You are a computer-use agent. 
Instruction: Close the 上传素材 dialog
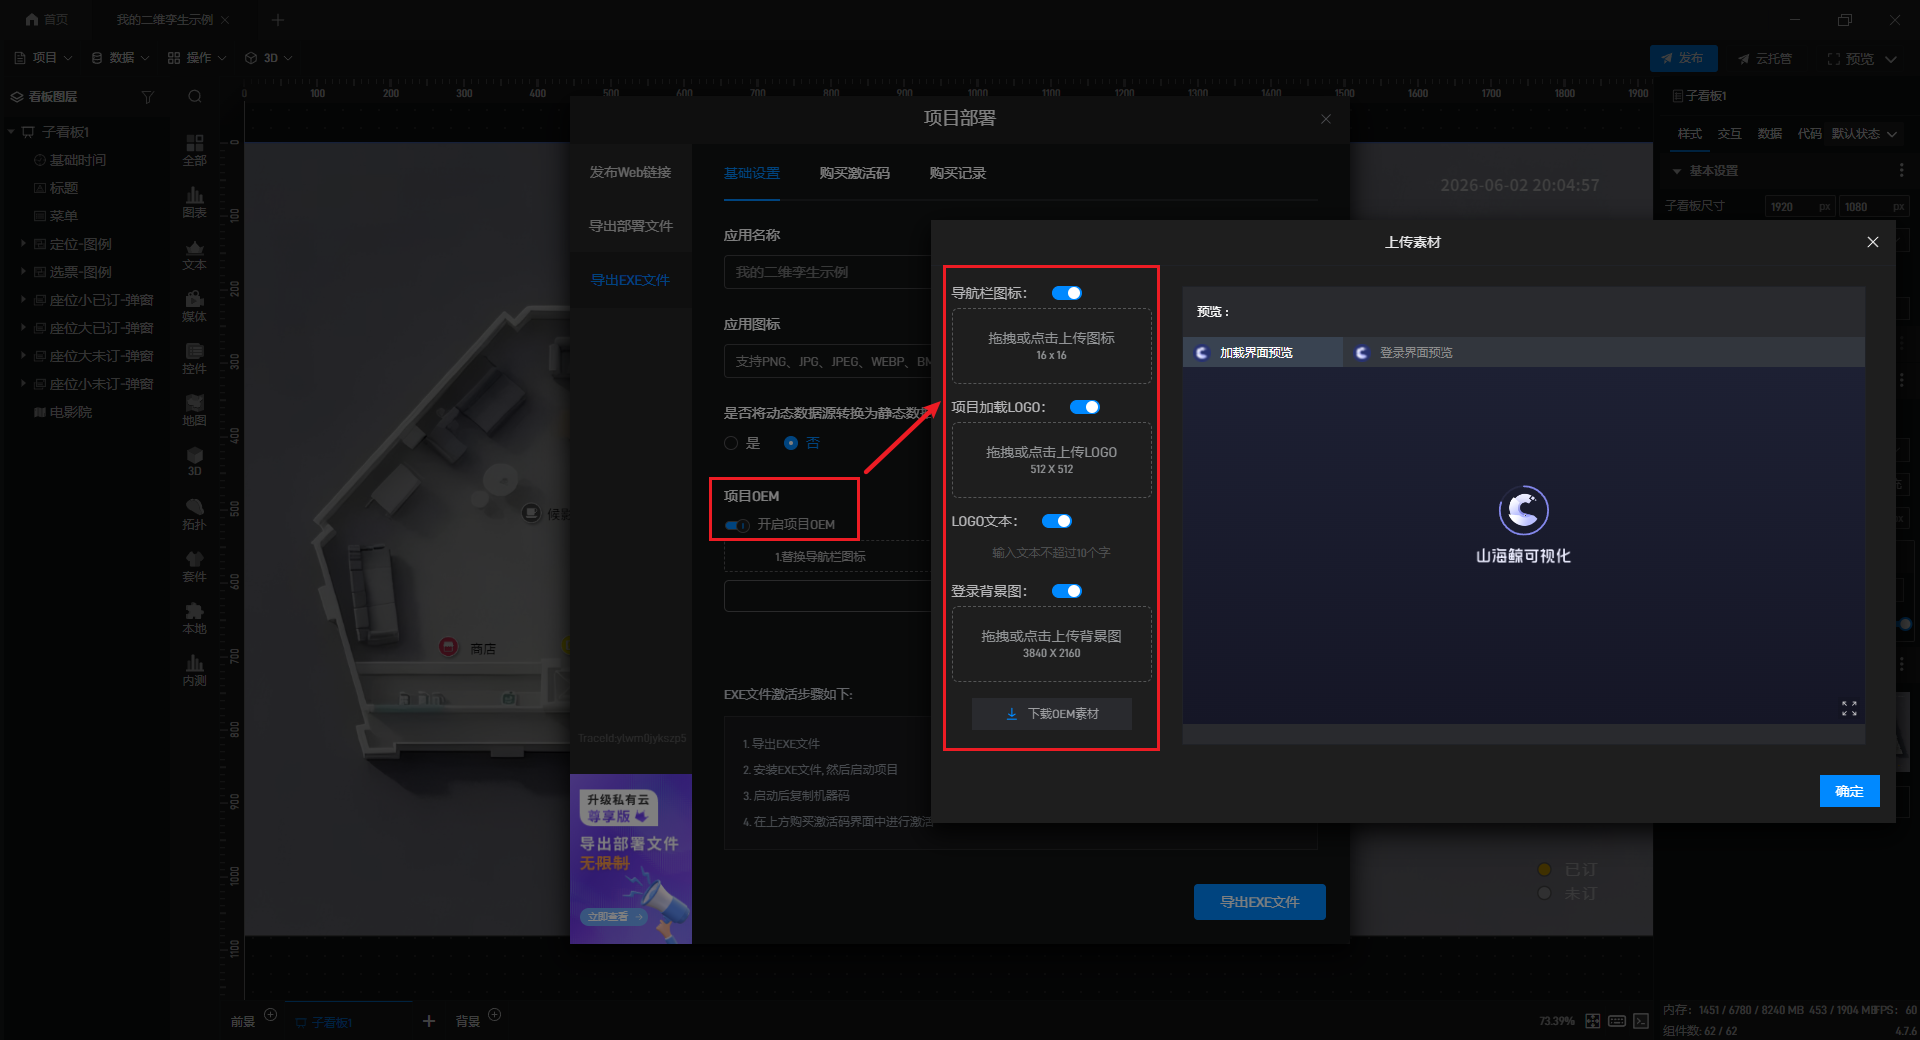pos(1873,242)
